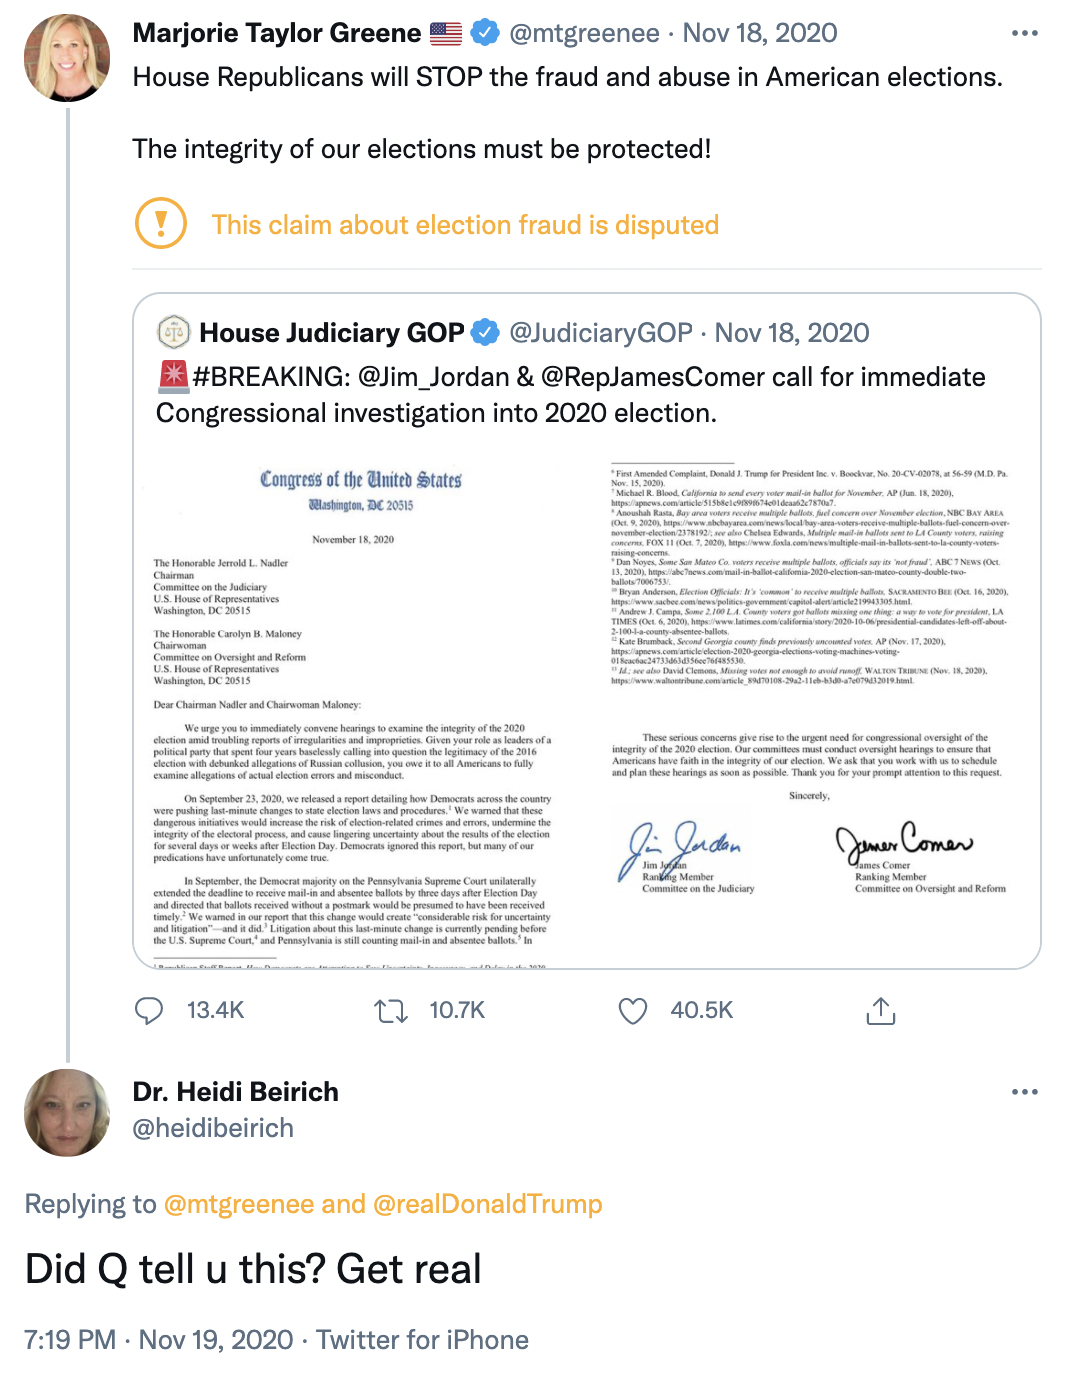The height and width of the screenshot is (1376, 1068).
Task: Click the Nov 18, 2020 tweet date
Action: (759, 33)
